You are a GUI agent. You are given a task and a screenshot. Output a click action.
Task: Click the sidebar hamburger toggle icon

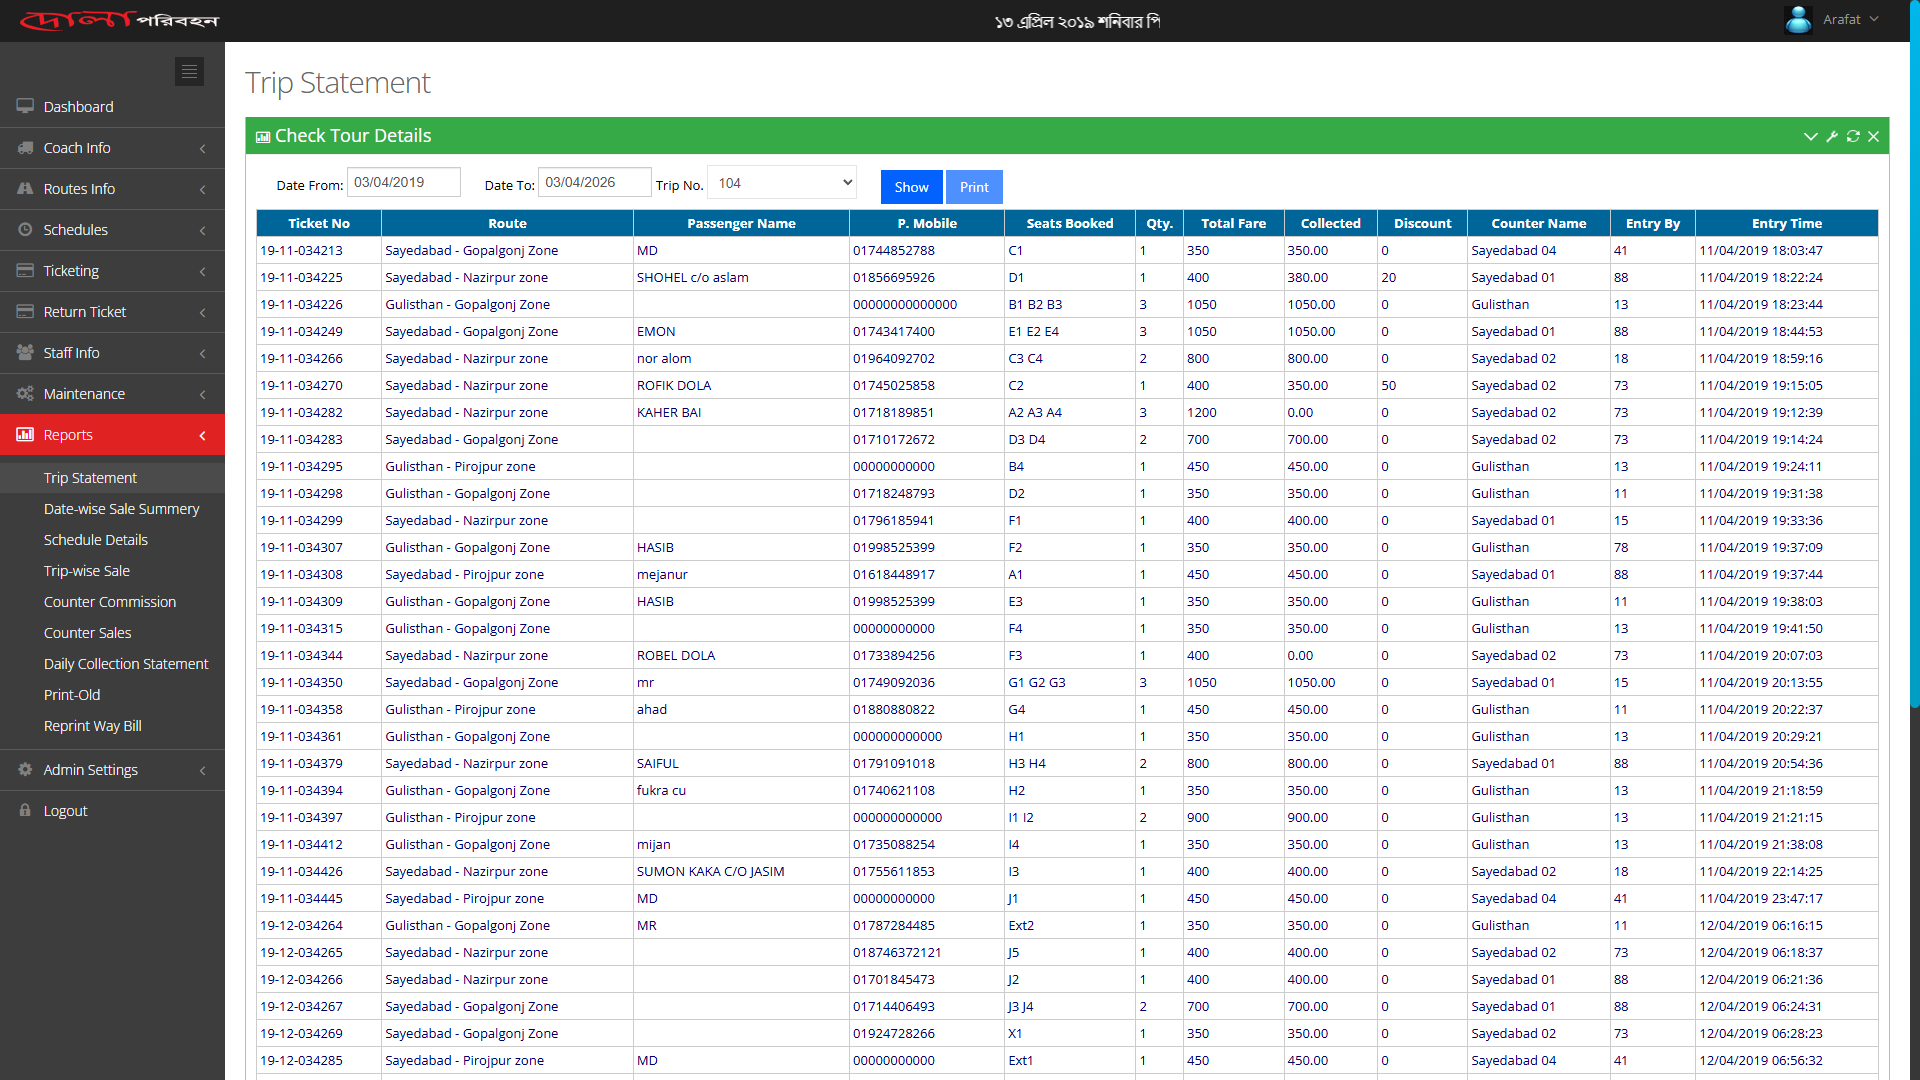(189, 71)
